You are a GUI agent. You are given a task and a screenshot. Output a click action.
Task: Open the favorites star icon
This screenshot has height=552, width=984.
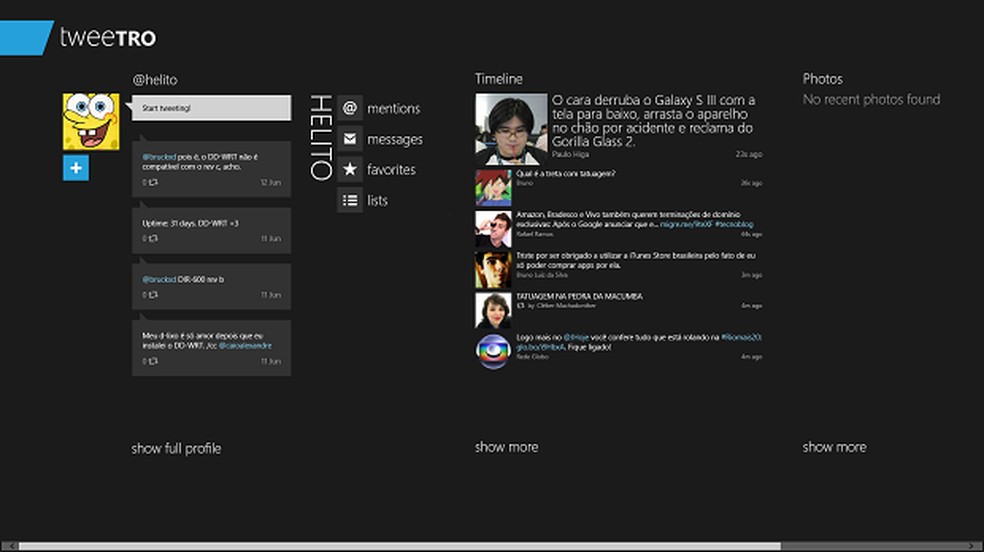coord(350,169)
